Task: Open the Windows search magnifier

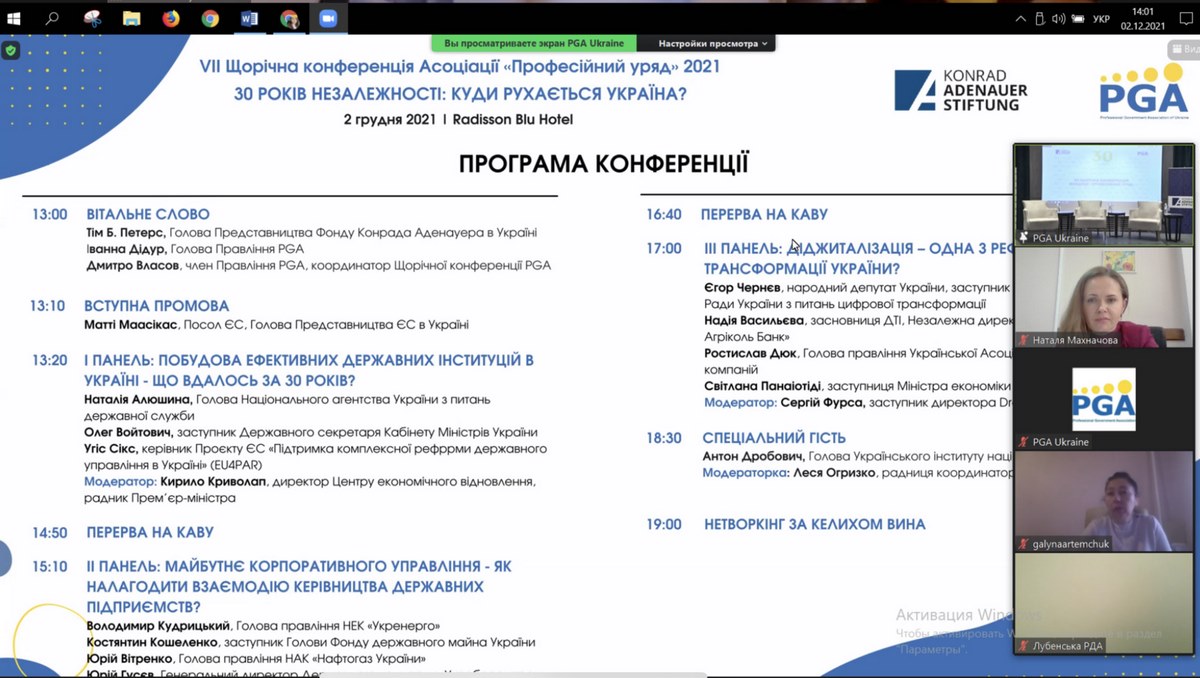Action: click(52, 18)
